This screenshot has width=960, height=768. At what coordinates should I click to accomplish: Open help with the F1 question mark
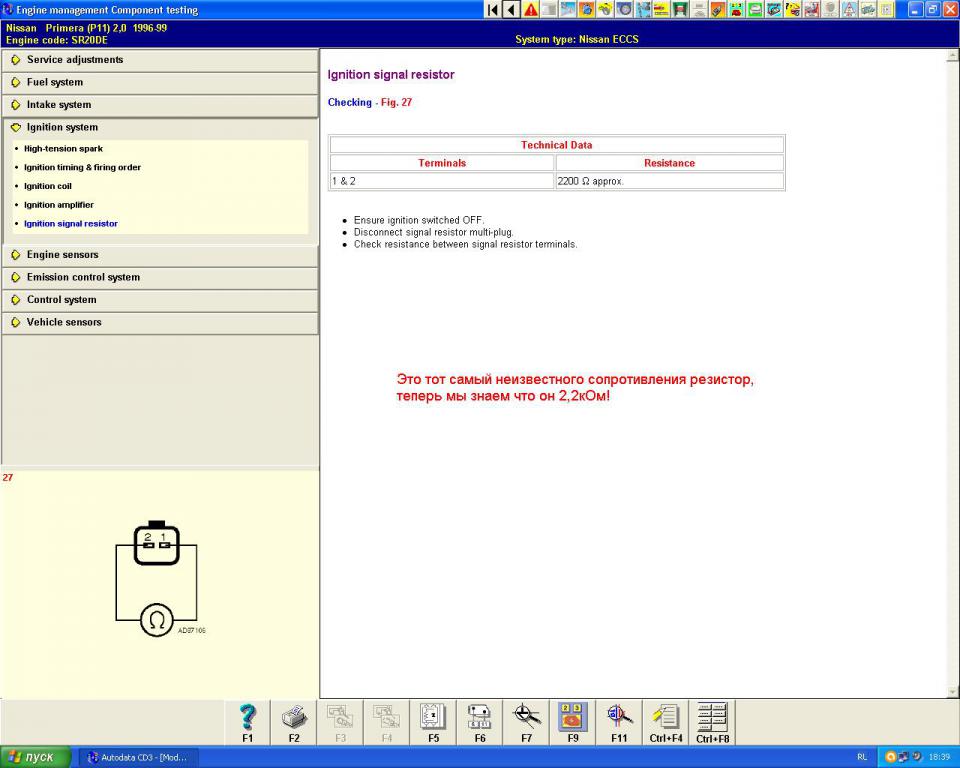(x=247, y=723)
